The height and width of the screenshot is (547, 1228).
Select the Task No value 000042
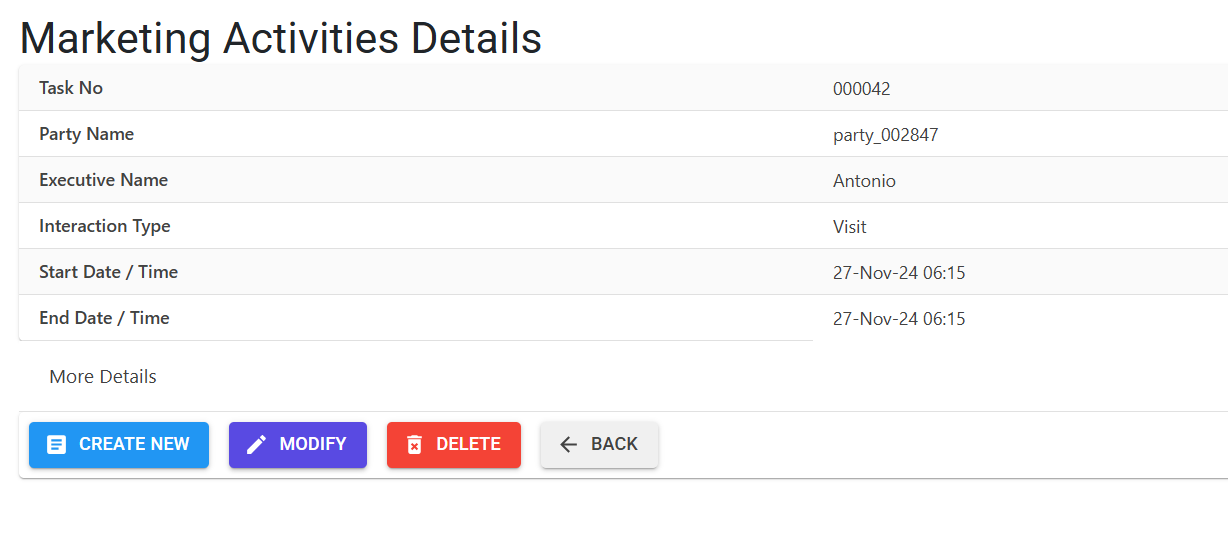[x=861, y=89]
